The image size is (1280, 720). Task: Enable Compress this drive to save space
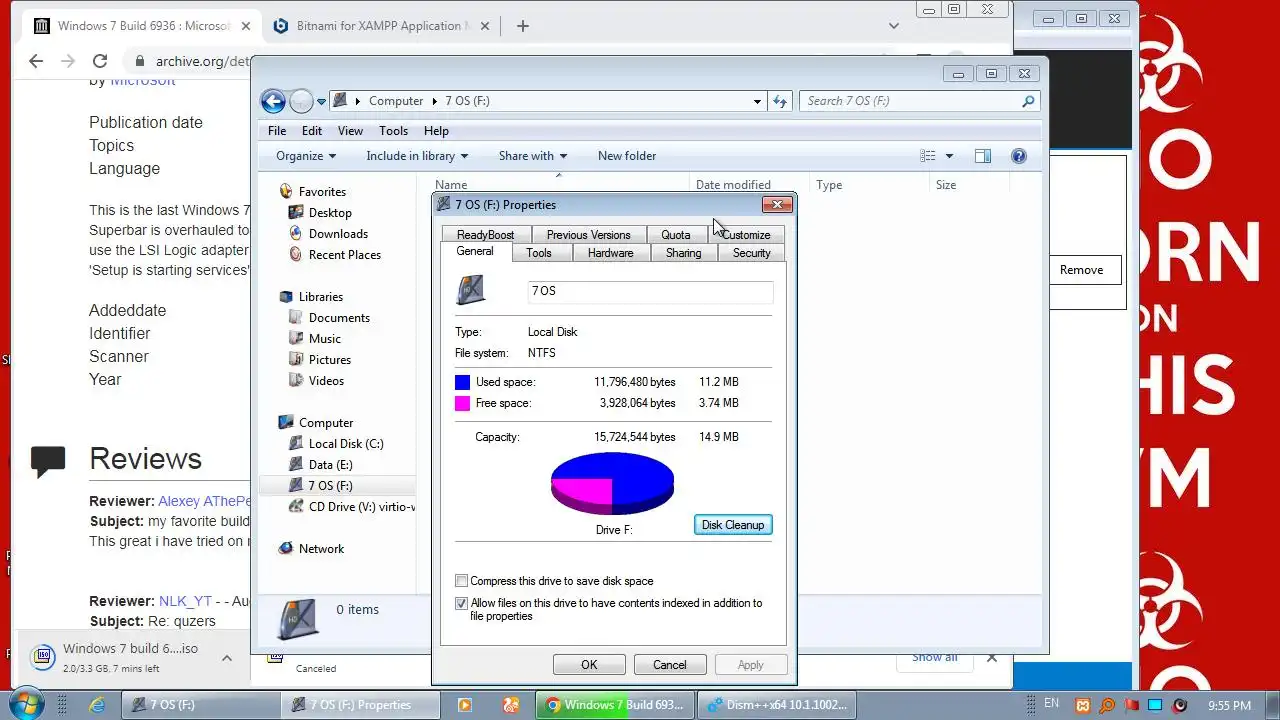[x=461, y=581]
